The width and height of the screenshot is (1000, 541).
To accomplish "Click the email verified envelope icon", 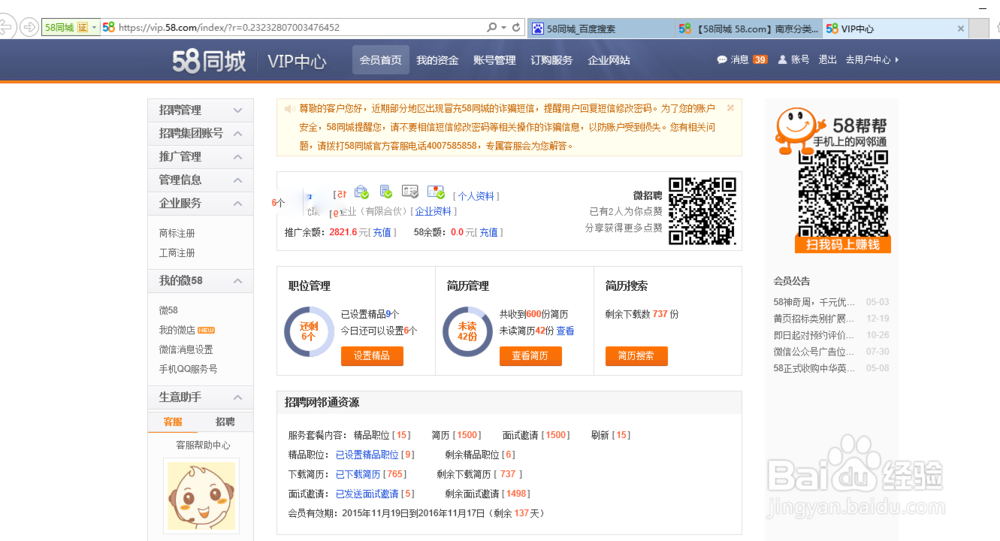I will [x=362, y=191].
